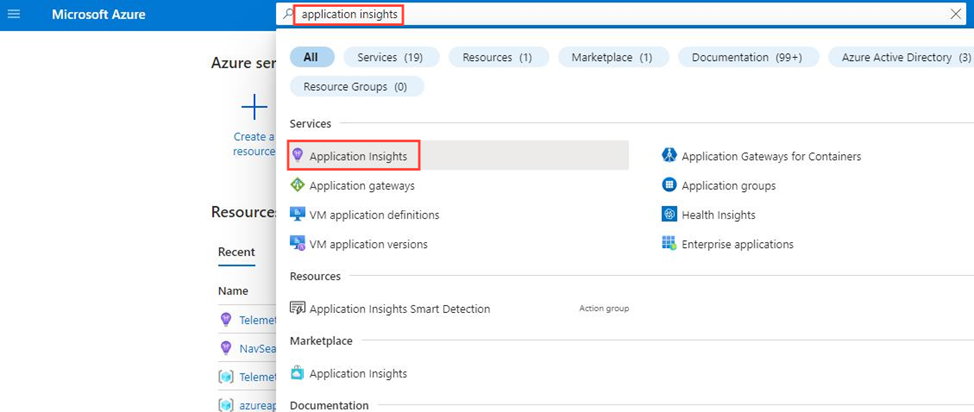Click the purple lightbulb Application Insights service icon
974x412 pixels.
pyautogui.click(x=297, y=156)
